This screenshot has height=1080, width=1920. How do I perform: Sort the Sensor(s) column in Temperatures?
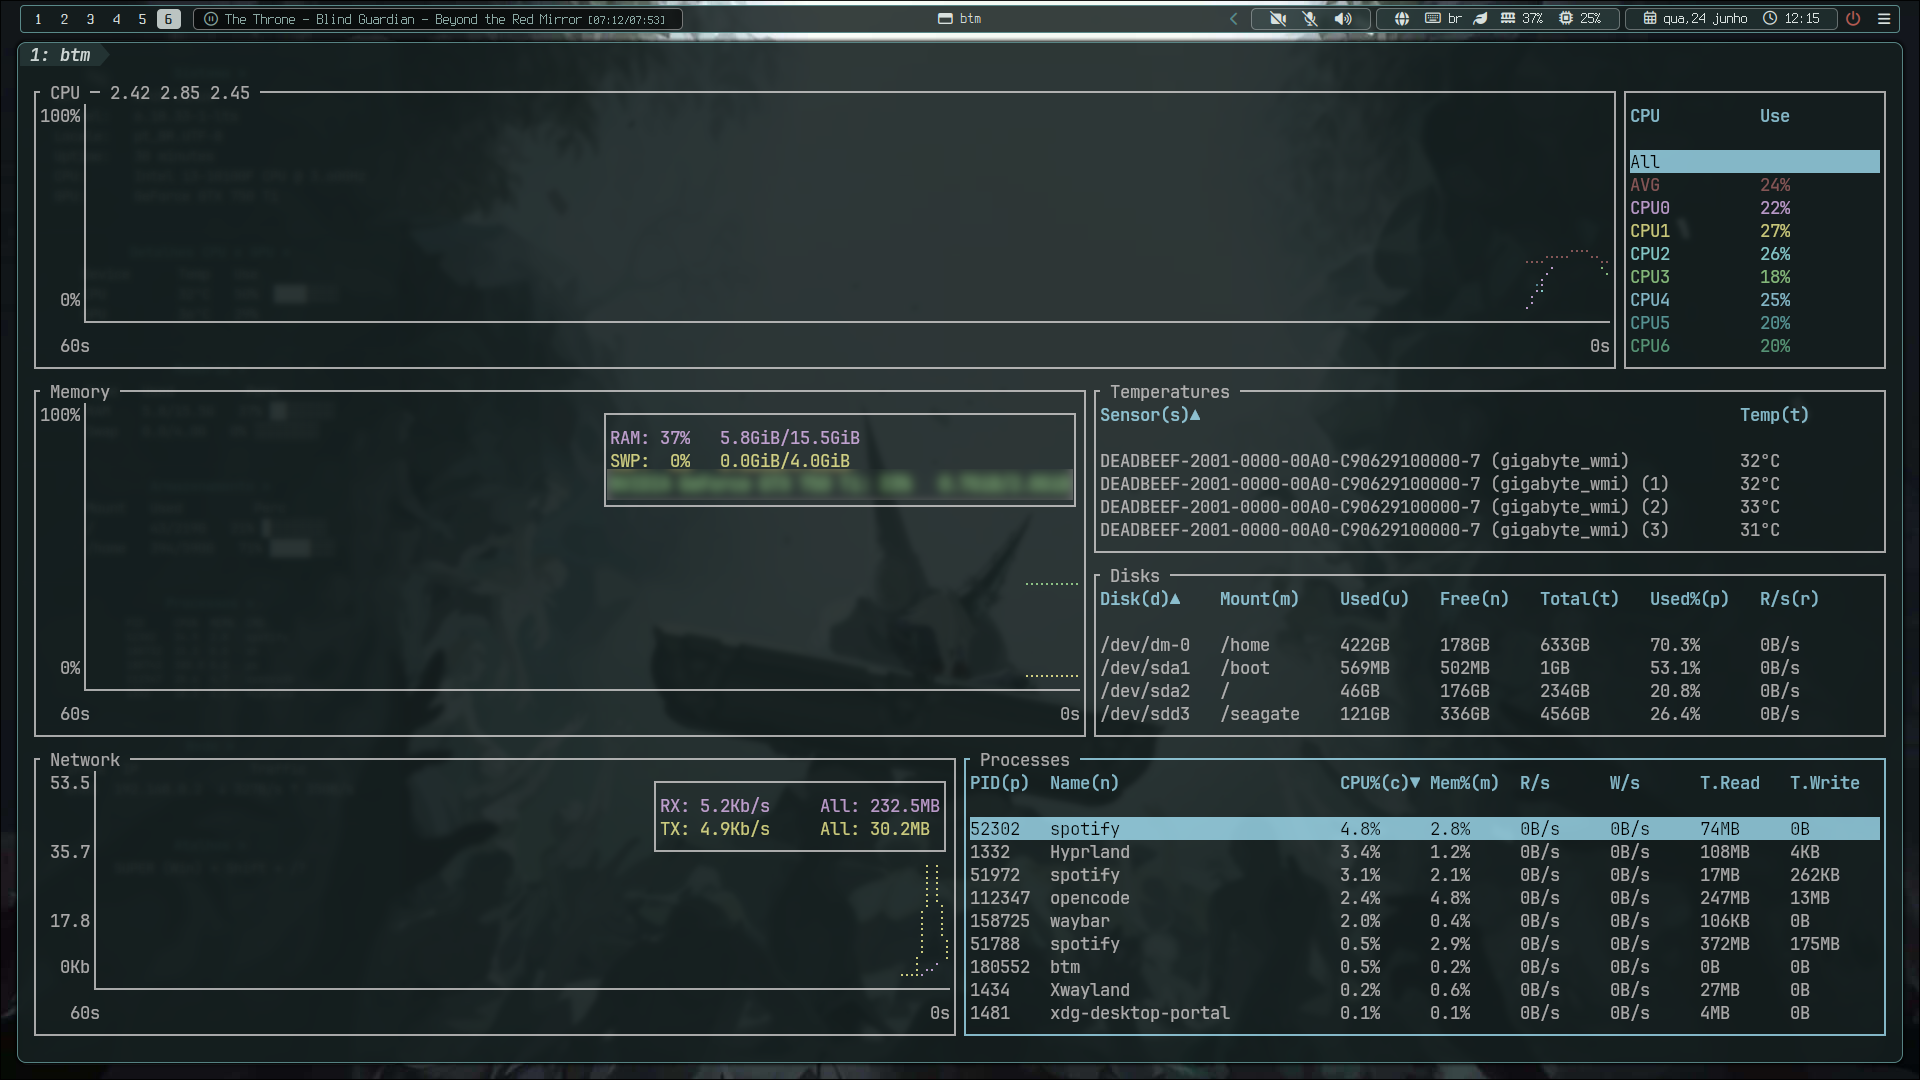[x=1150, y=415]
